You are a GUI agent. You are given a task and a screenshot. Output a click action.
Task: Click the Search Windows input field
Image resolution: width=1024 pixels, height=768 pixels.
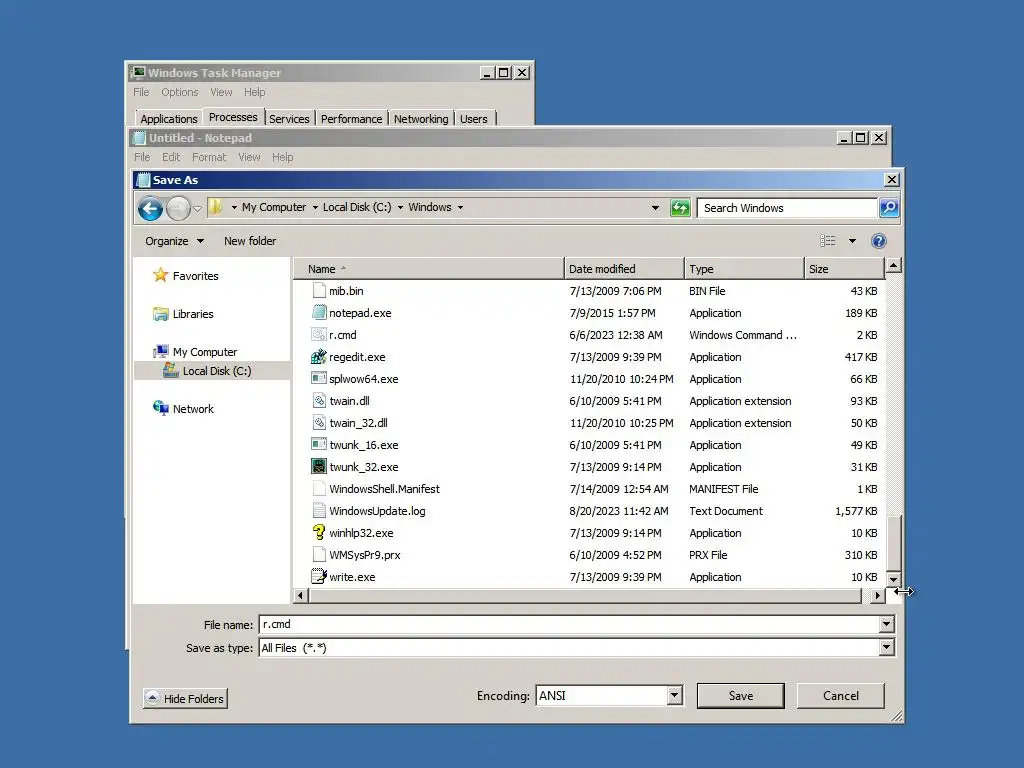click(787, 208)
